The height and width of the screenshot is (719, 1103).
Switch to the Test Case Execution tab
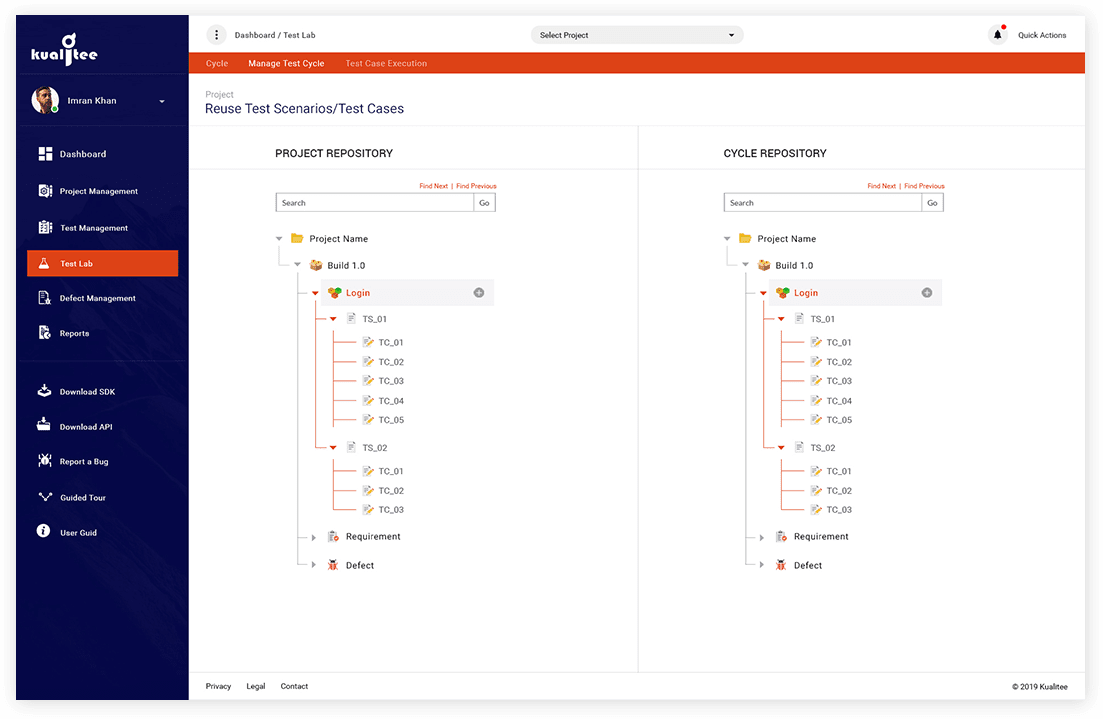pyautogui.click(x=385, y=63)
